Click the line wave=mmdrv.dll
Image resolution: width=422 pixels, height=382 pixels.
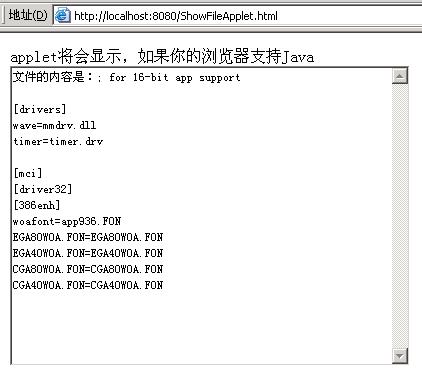54,125
